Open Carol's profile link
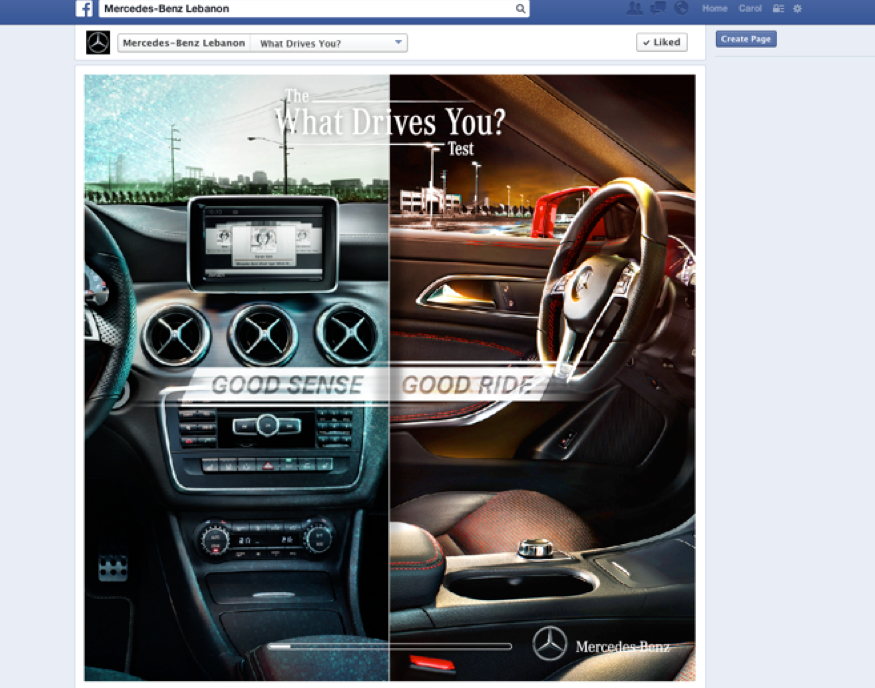The width and height of the screenshot is (875, 688). pyautogui.click(x=750, y=8)
